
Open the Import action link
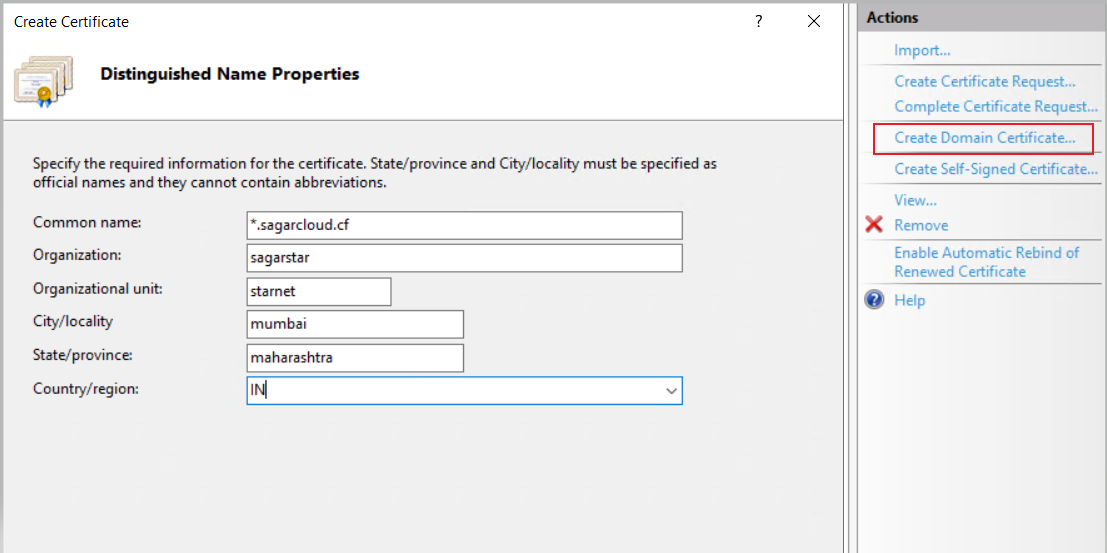coord(922,50)
